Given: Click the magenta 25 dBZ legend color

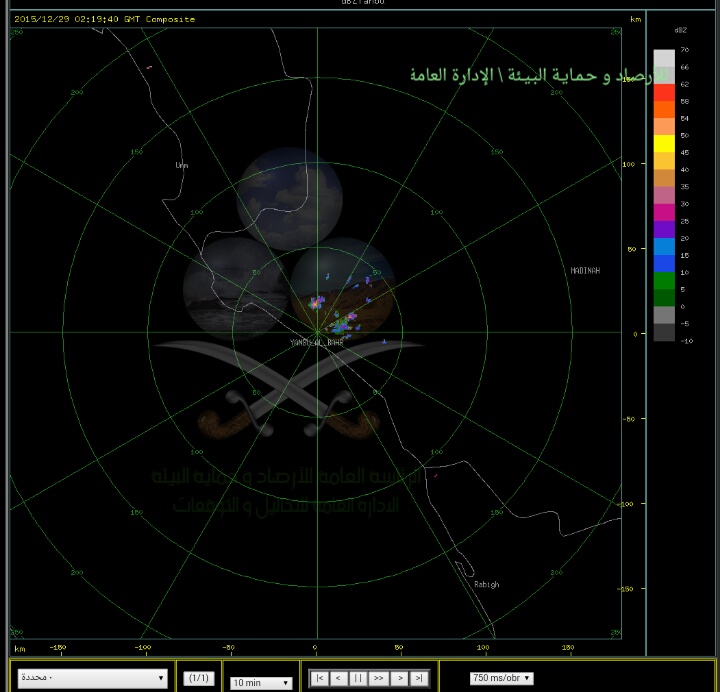Looking at the screenshot, I should [664, 212].
